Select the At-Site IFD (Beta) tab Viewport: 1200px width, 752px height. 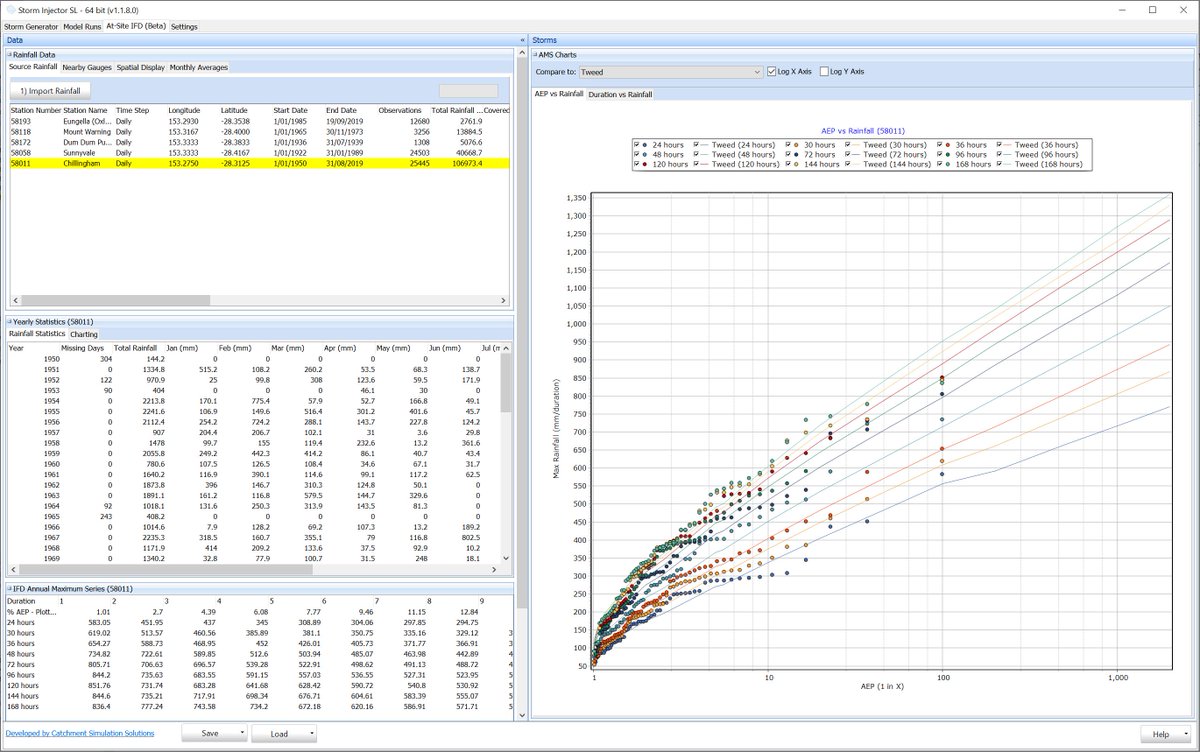coord(136,26)
